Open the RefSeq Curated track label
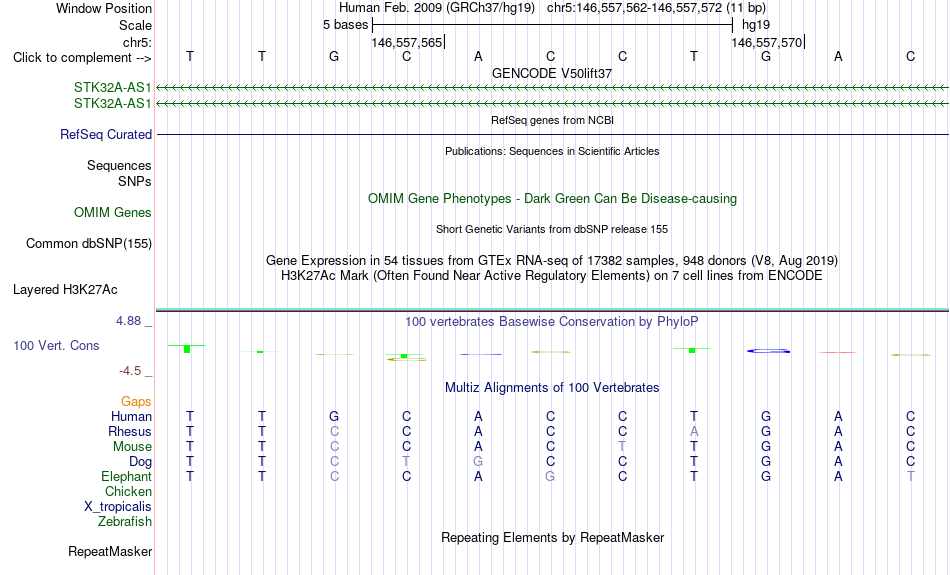Viewport: 950px width, 575px height. pos(106,135)
